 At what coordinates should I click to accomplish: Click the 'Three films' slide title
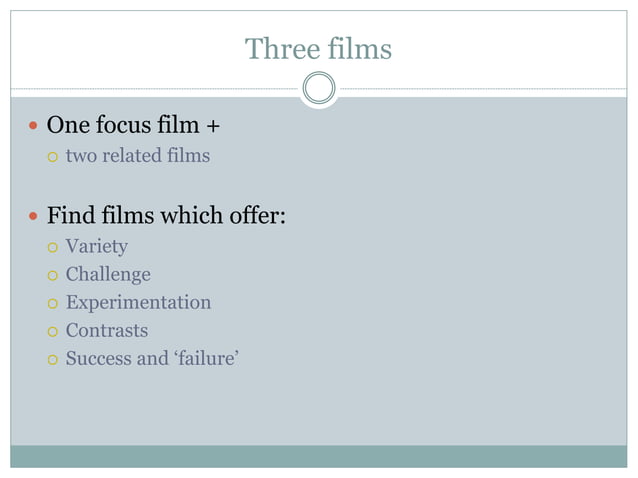(x=318, y=48)
